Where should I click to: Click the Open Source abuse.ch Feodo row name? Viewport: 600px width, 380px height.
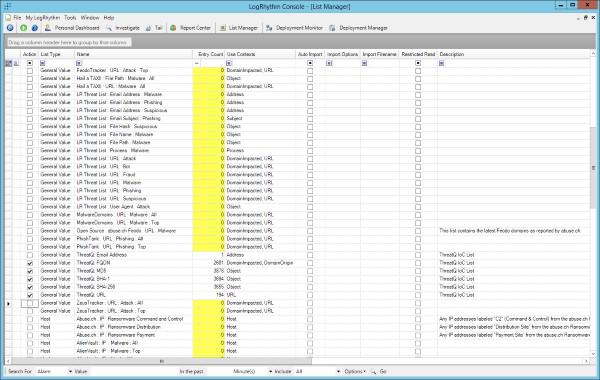[126, 231]
